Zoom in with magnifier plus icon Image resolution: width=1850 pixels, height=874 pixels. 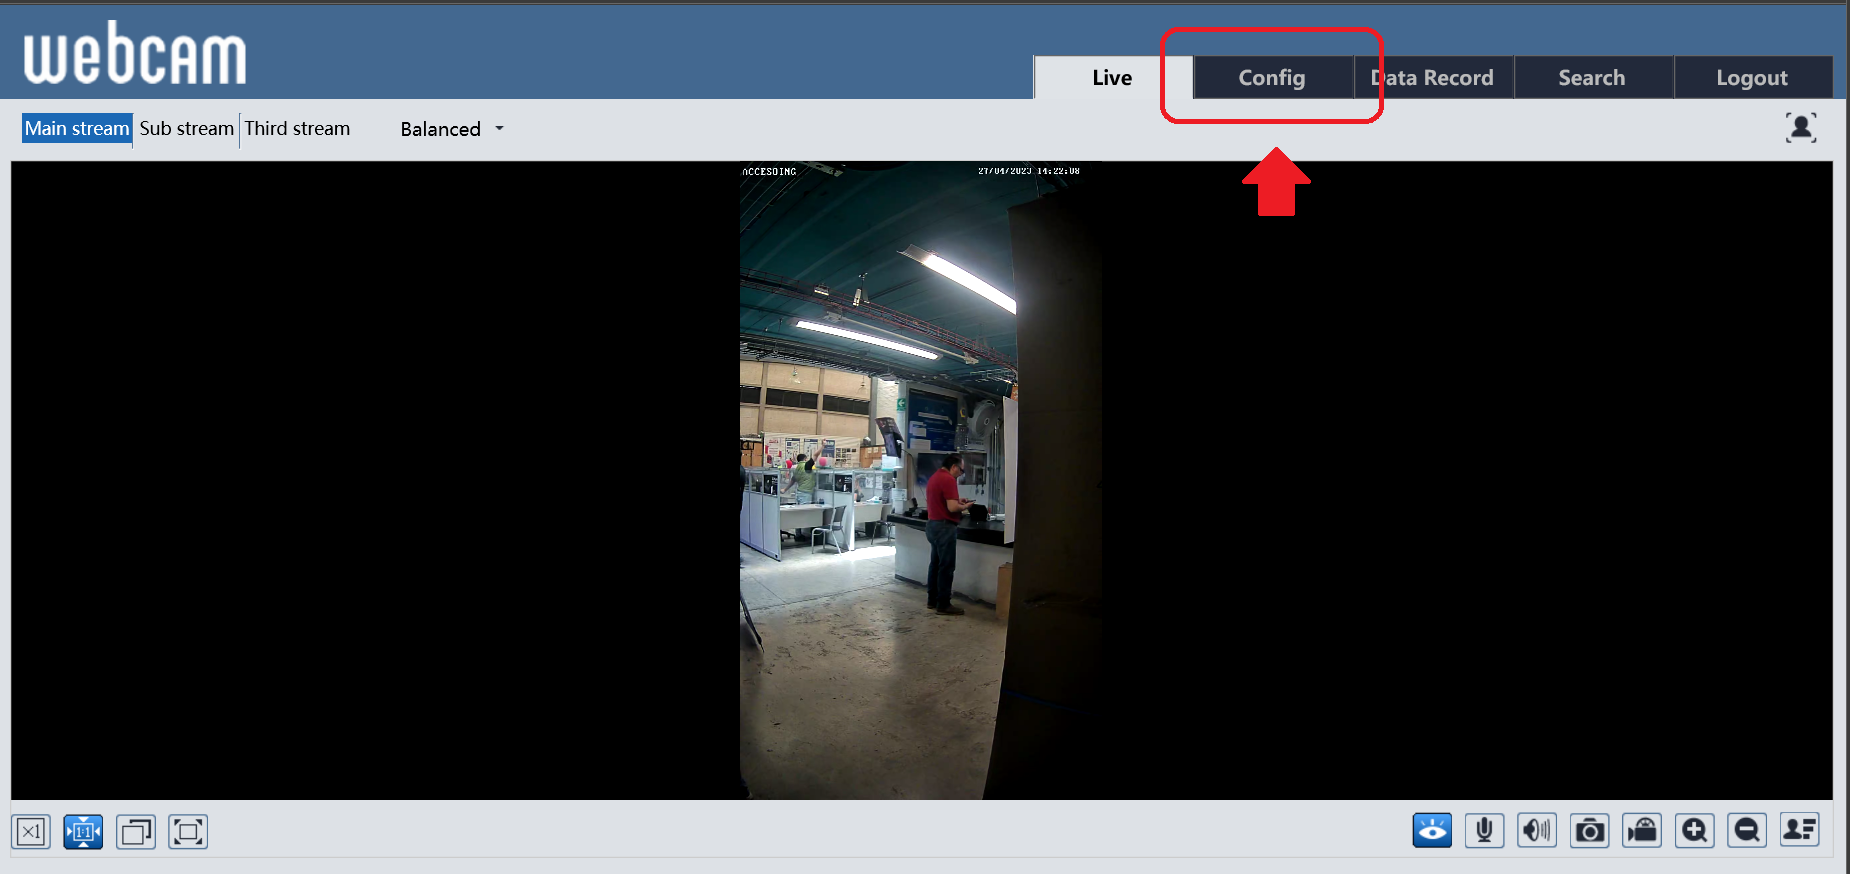click(x=1695, y=830)
